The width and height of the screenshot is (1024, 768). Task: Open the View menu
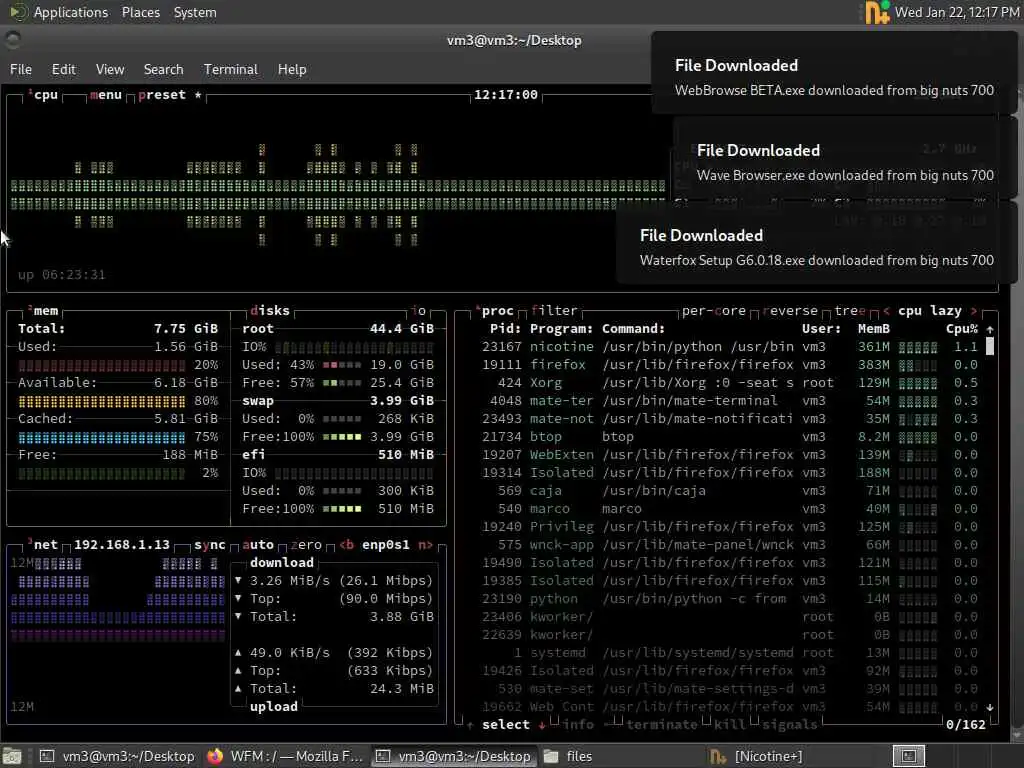coord(110,69)
